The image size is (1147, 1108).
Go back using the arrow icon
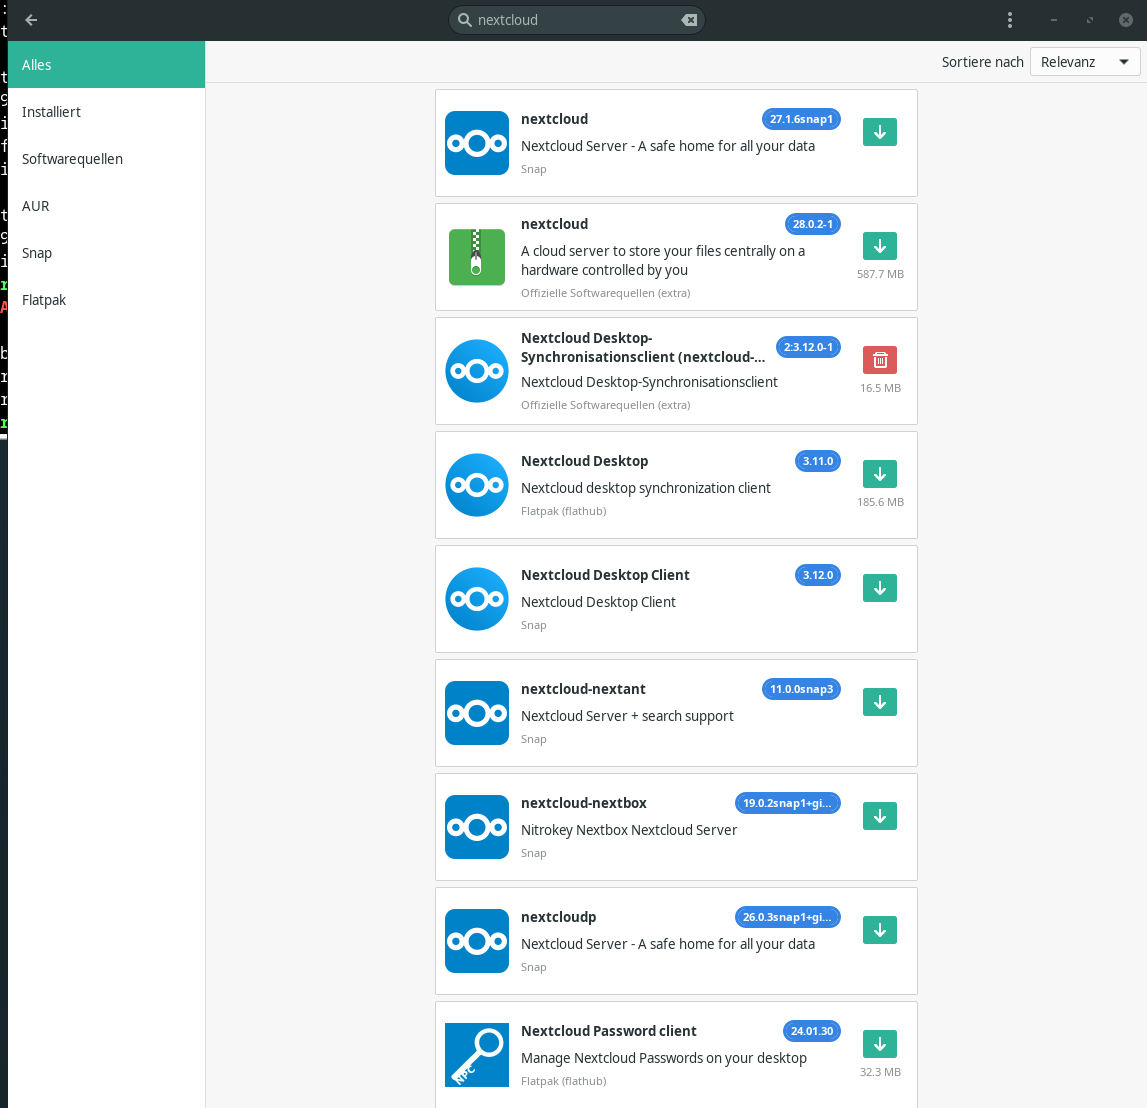(31, 20)
